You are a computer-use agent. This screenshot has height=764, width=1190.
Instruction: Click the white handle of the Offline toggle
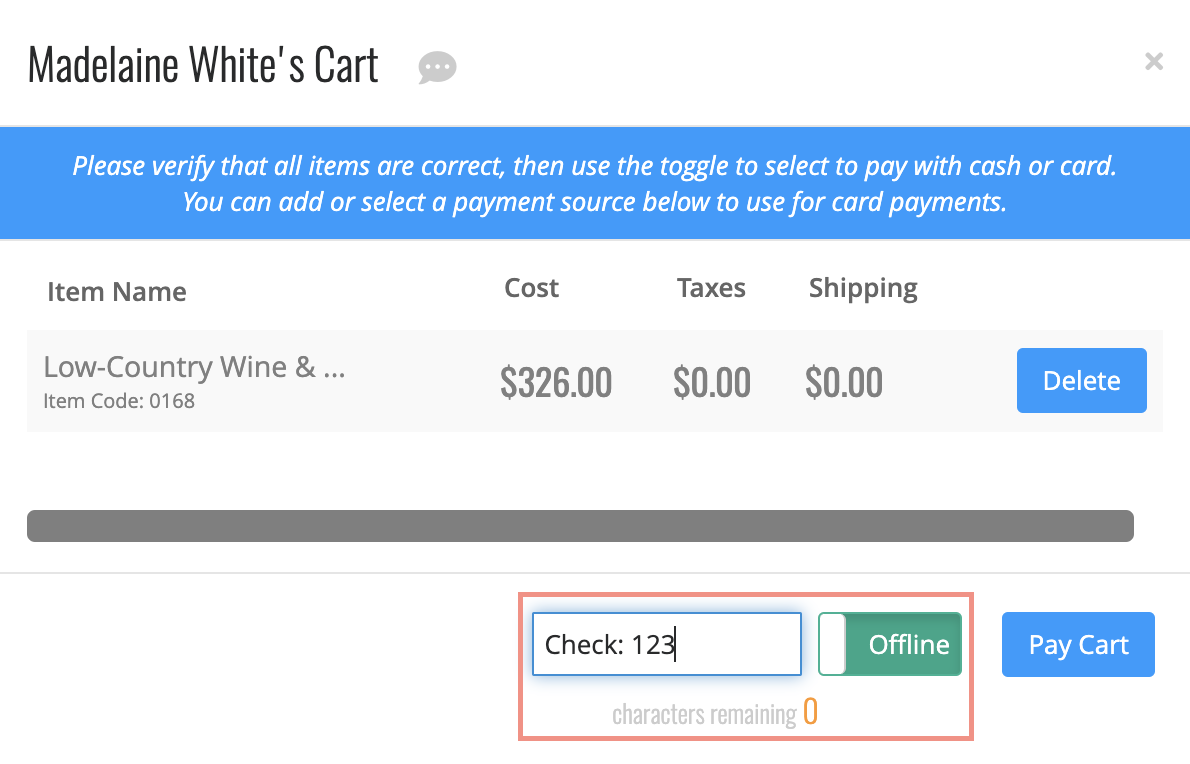833,644
